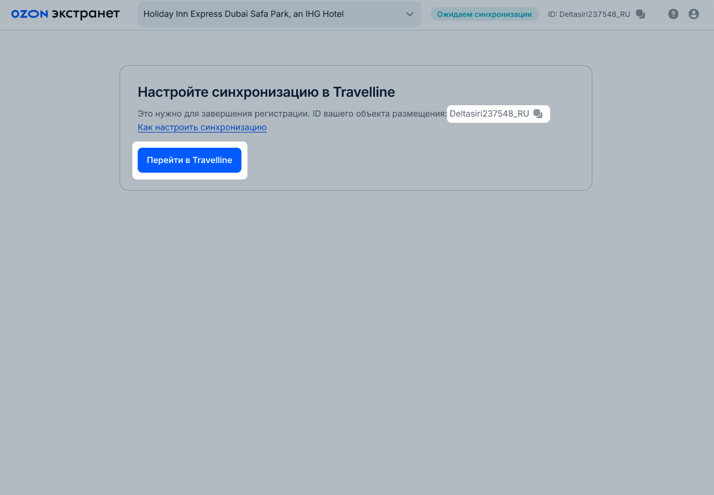Click the Это нужно для завершения регистрации text
The width and height of the screenshot is (714, 495).
tap(224, 114)
